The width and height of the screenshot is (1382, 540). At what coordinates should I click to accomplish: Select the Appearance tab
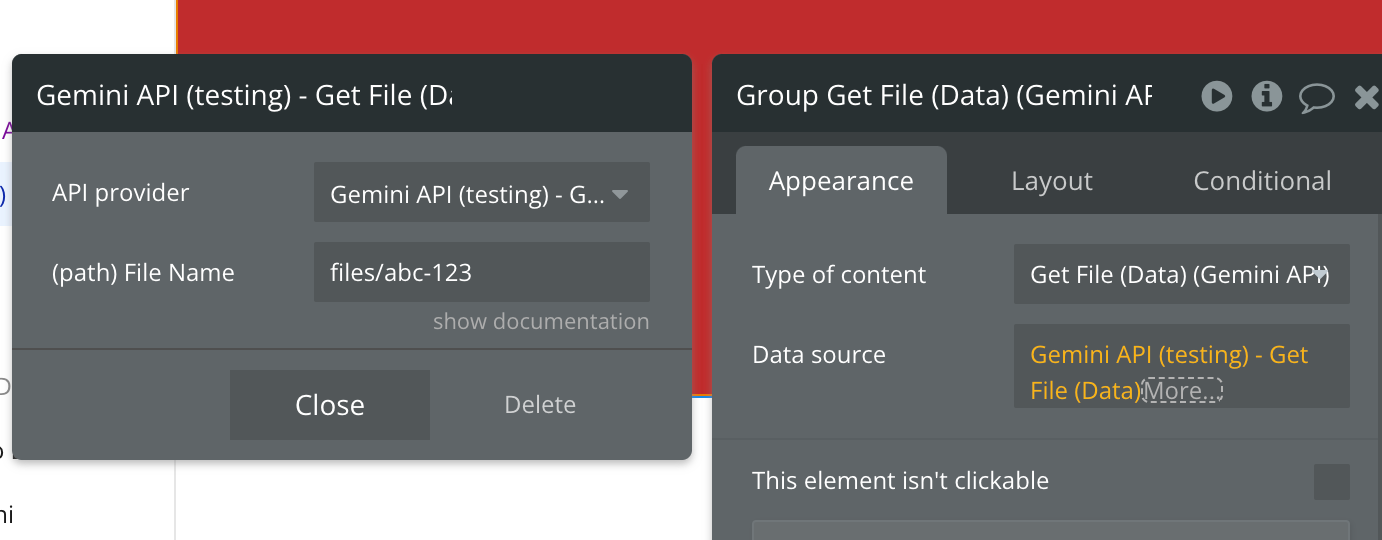[x=841, y=181]
